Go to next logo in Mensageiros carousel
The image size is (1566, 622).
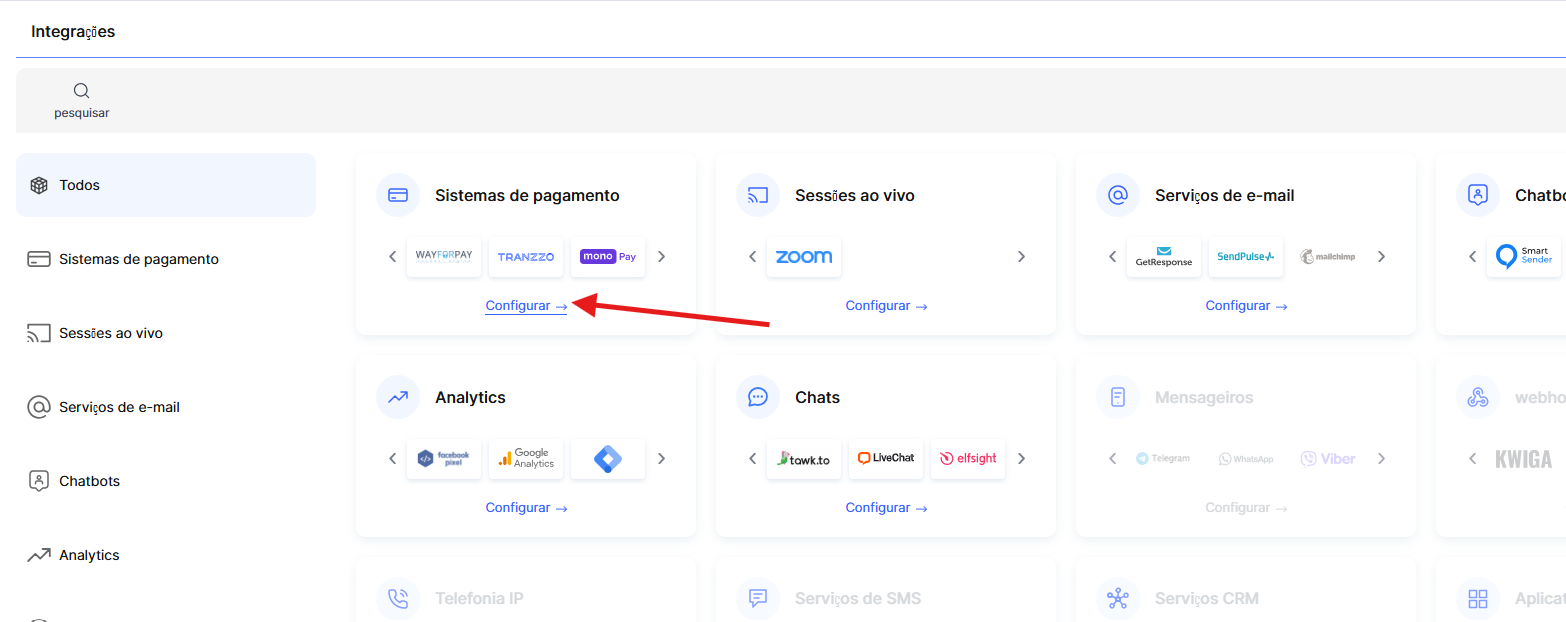[x=1381, y=459]
